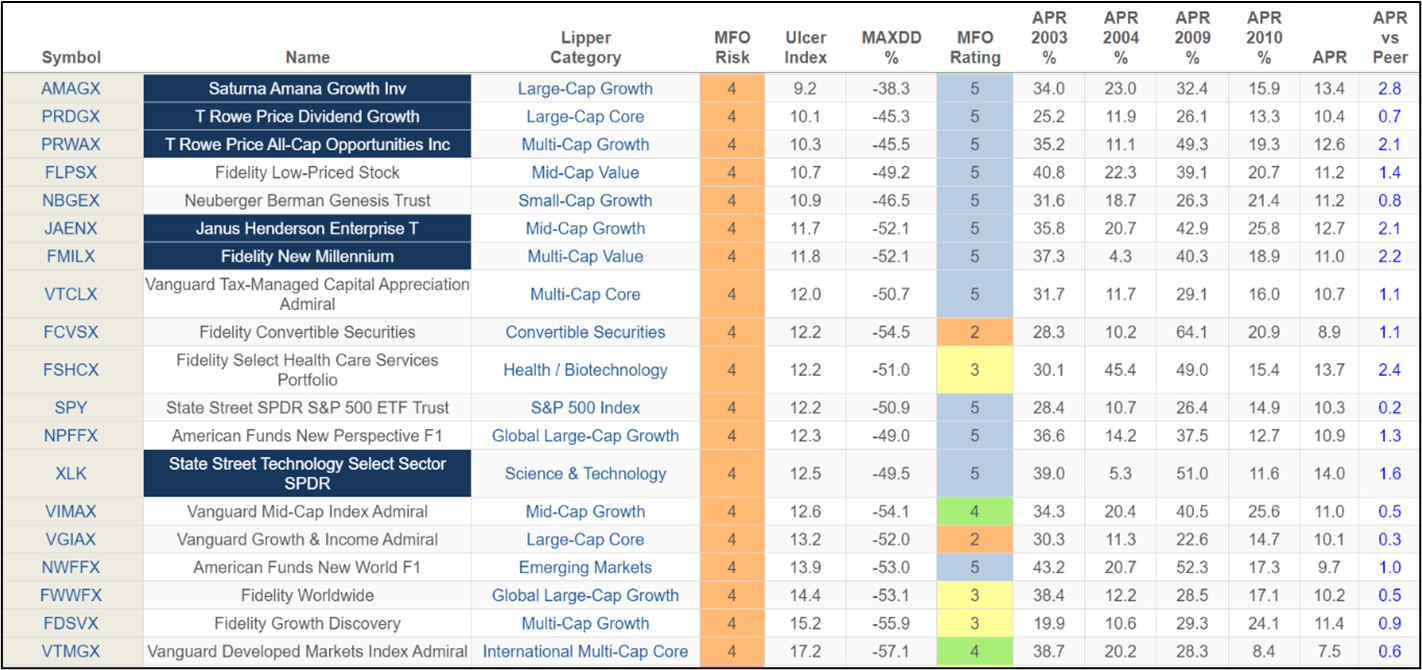
Task: Select the Saturna Amana Growth Inv name cell
Action: [x=307, y=88]
